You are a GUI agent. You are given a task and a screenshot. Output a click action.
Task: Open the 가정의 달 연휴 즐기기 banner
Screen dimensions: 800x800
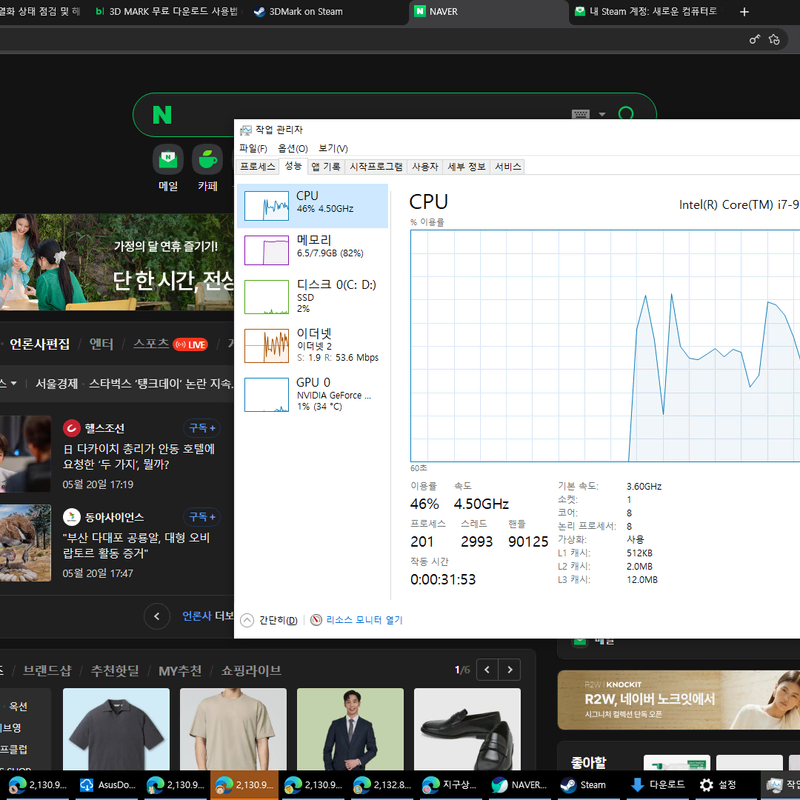117,262
